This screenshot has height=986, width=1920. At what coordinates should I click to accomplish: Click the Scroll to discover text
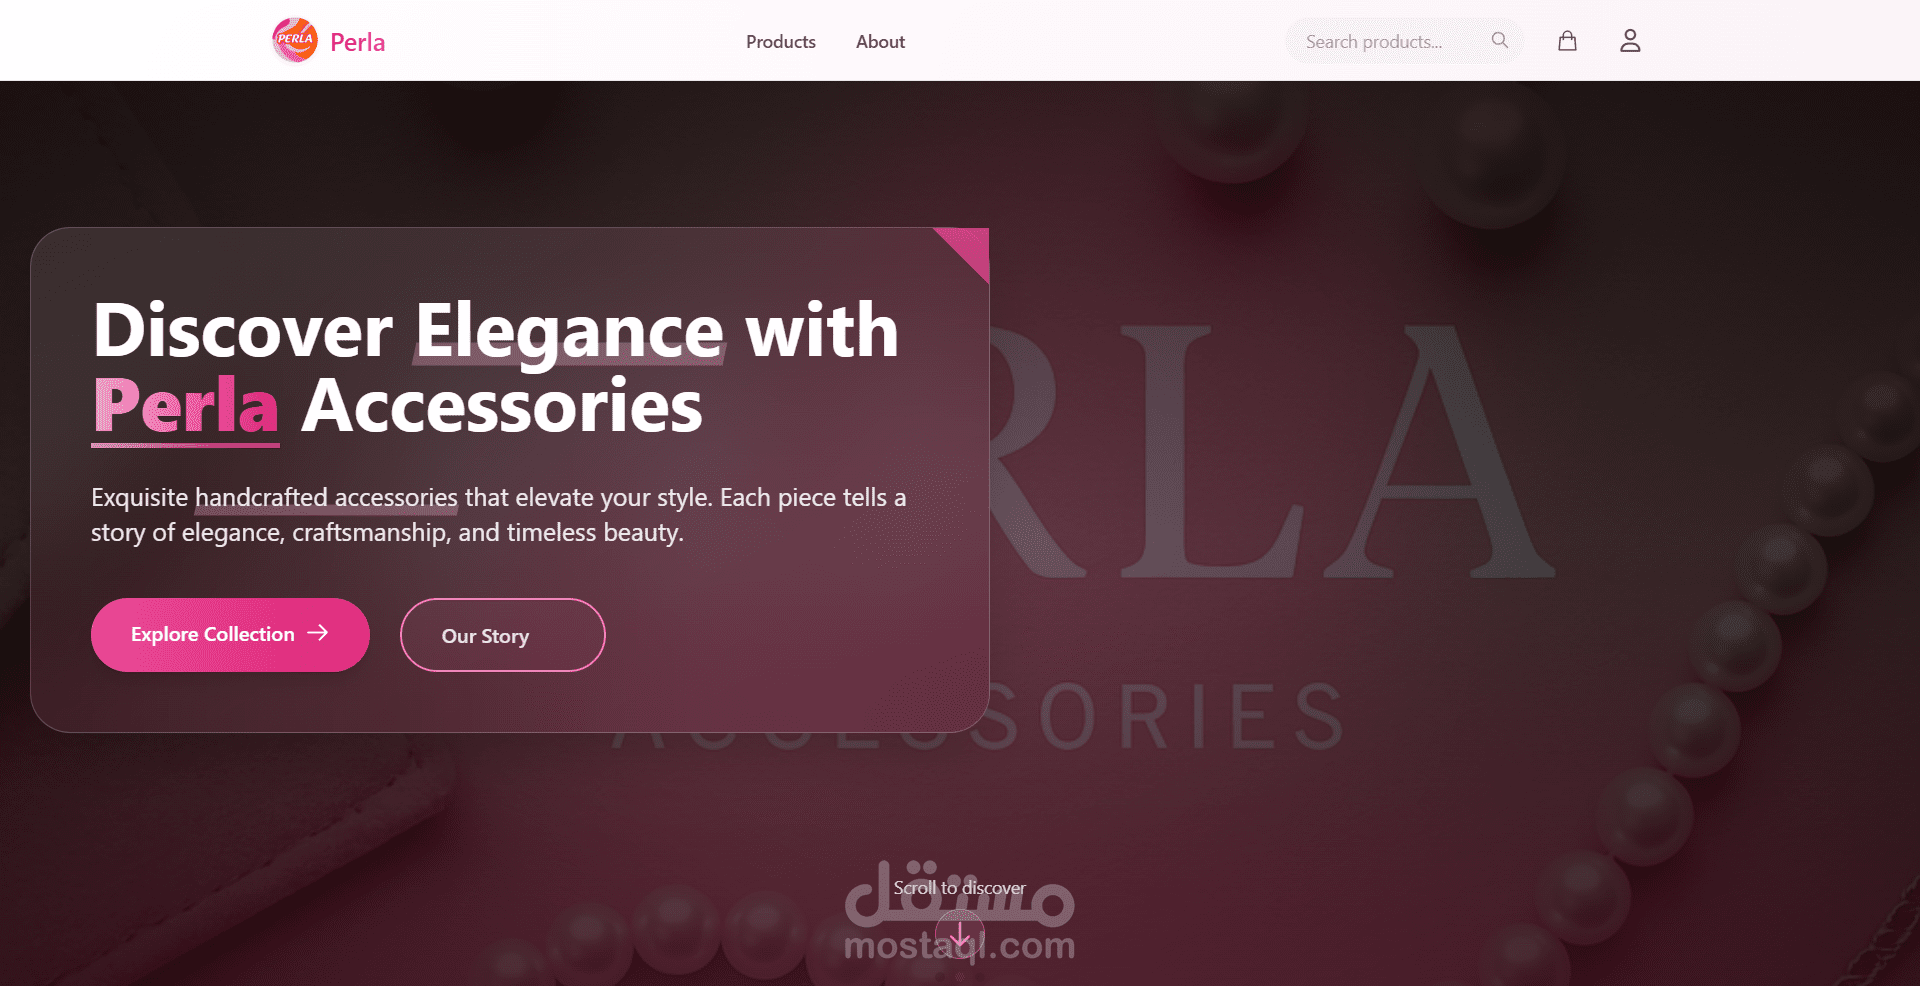coord(960,888)
